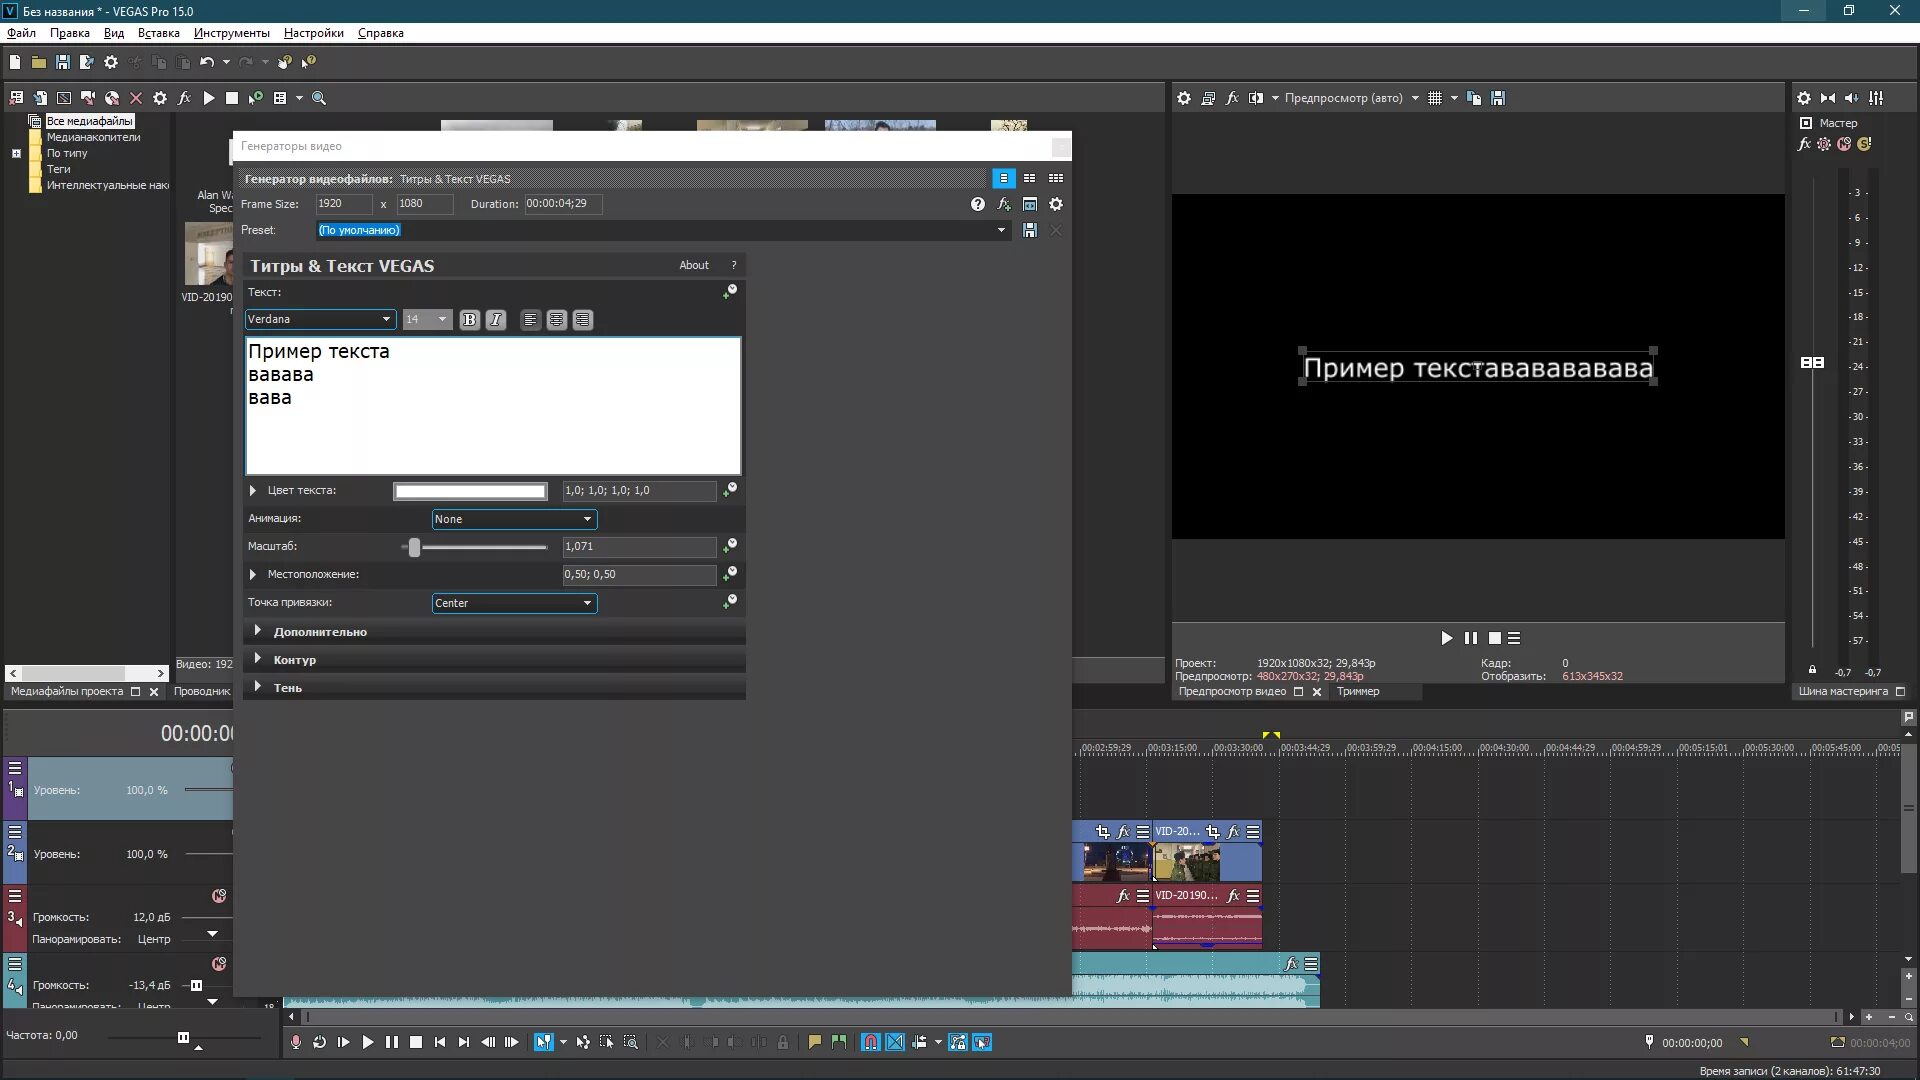Save the generator preset
Image resolution: width=1920 pixels, height=1080 pixels.
1030,230
